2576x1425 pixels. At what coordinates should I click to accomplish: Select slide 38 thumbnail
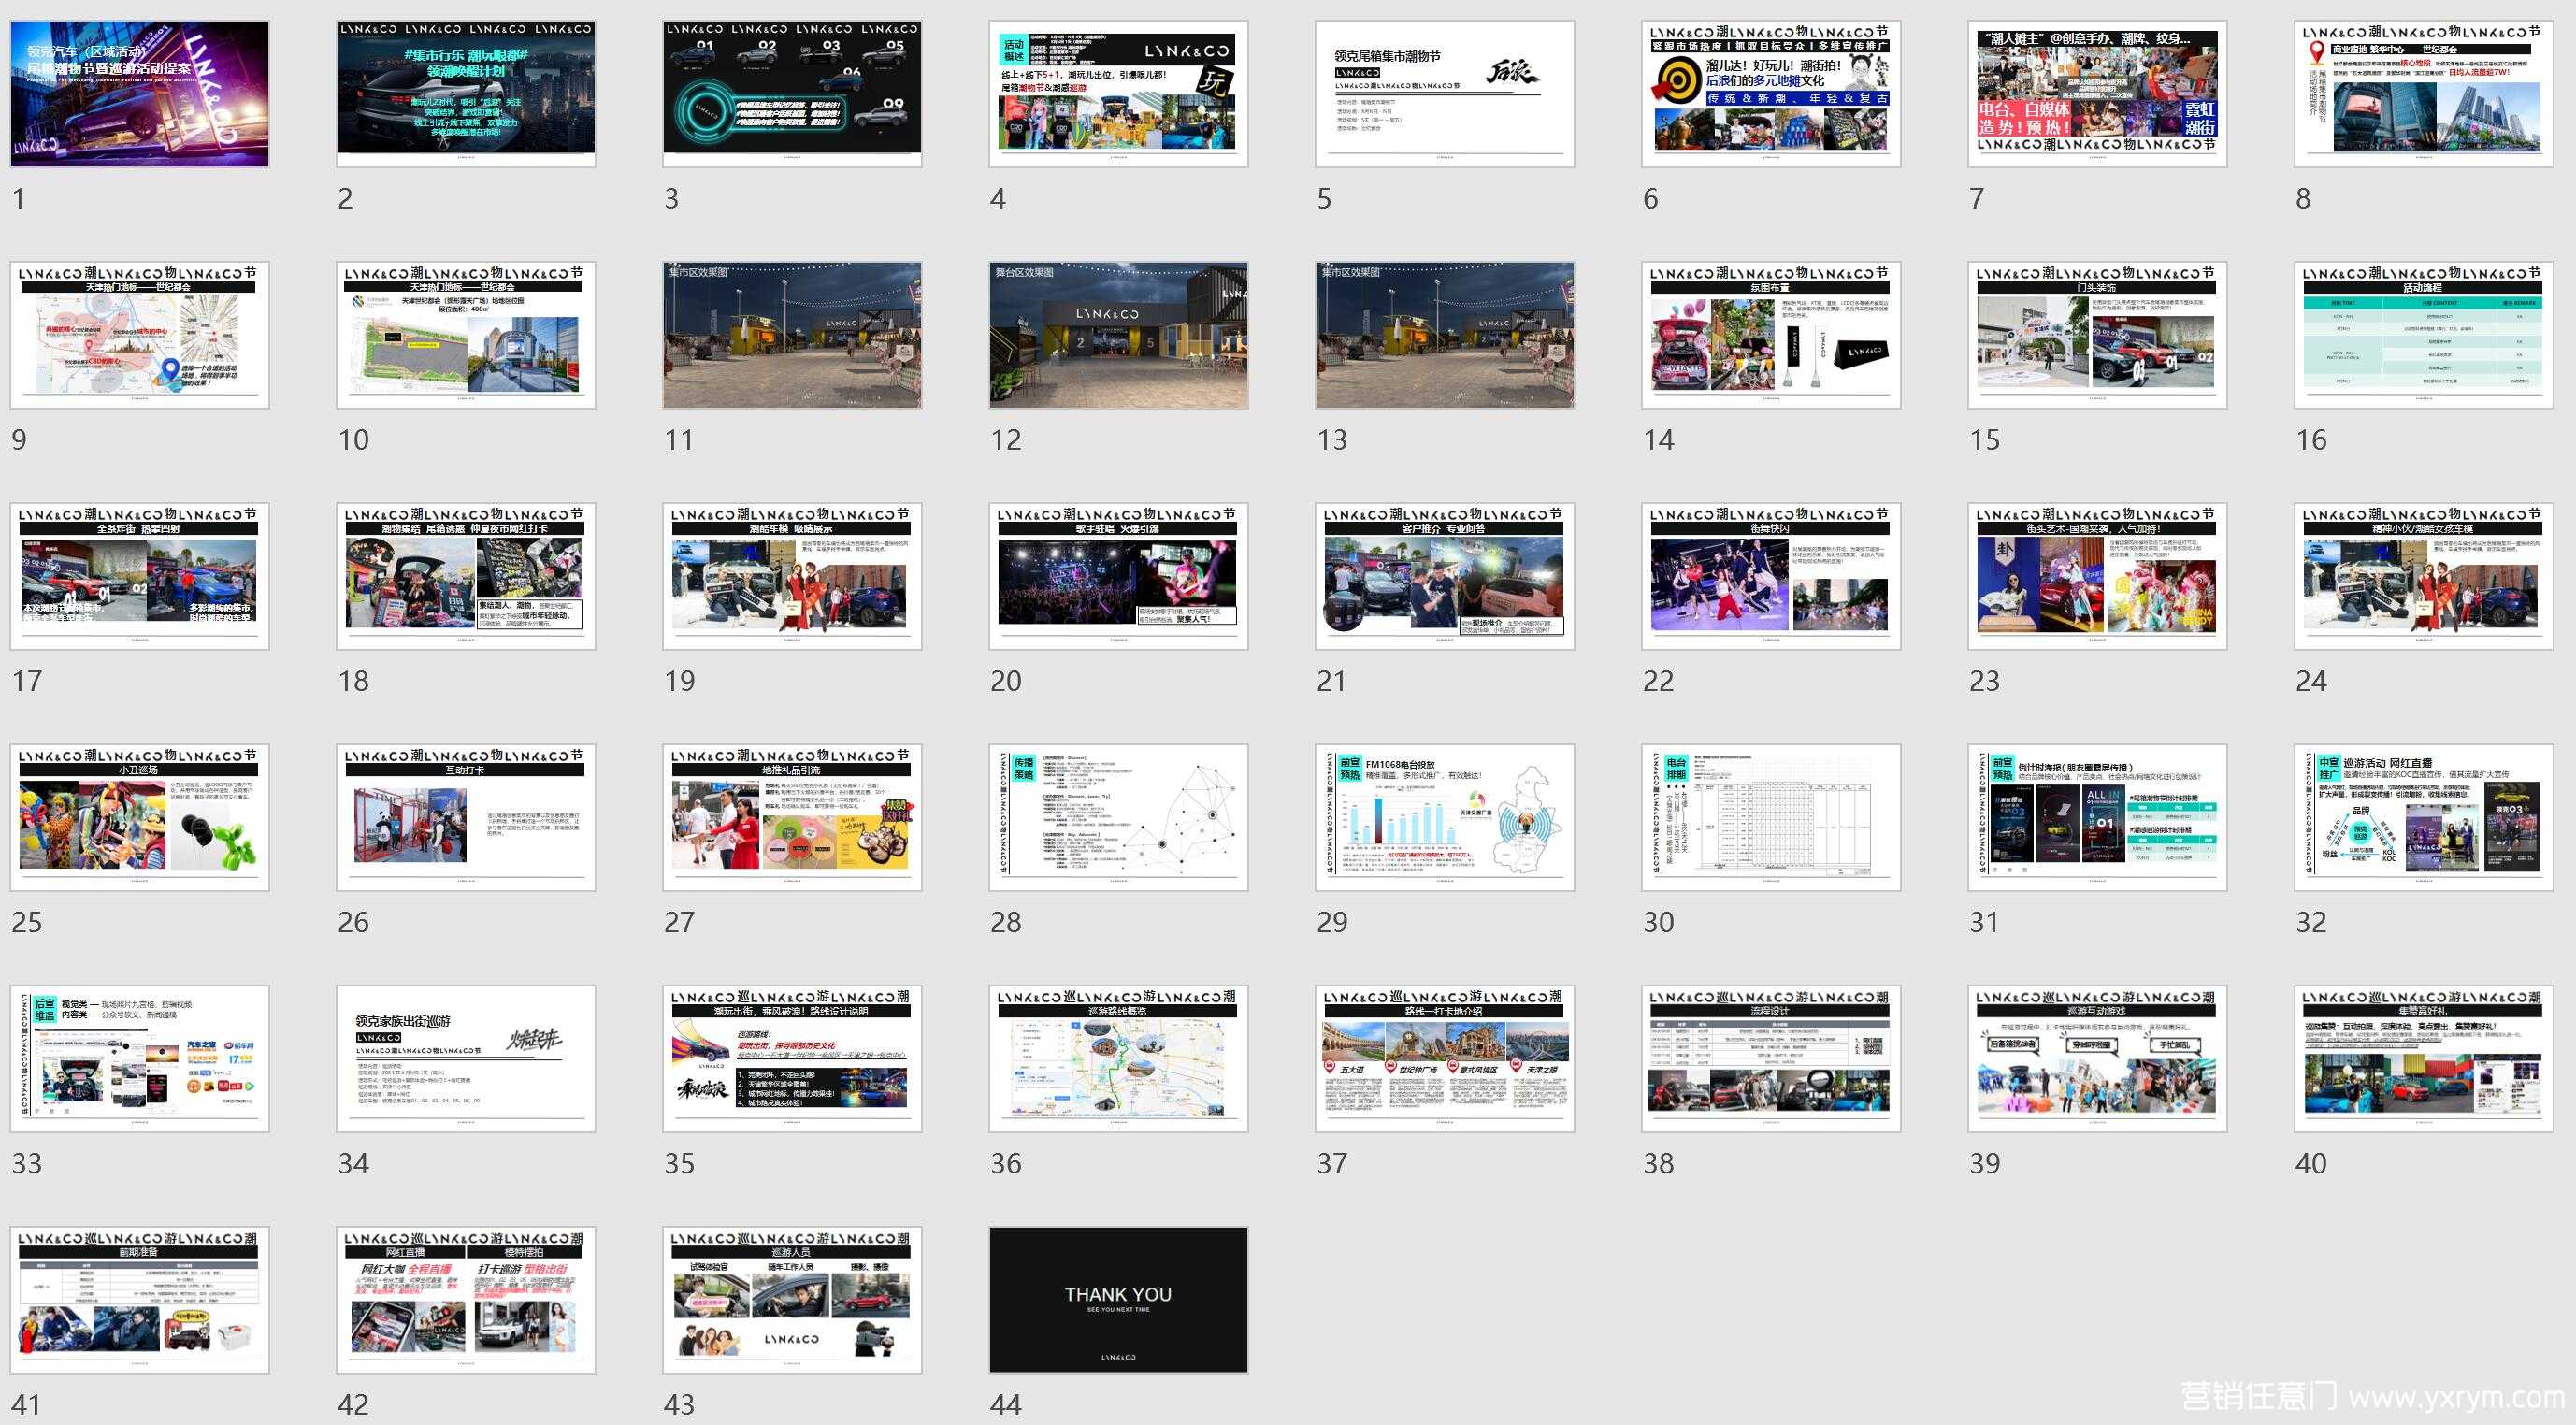tap(1771, 1059)
